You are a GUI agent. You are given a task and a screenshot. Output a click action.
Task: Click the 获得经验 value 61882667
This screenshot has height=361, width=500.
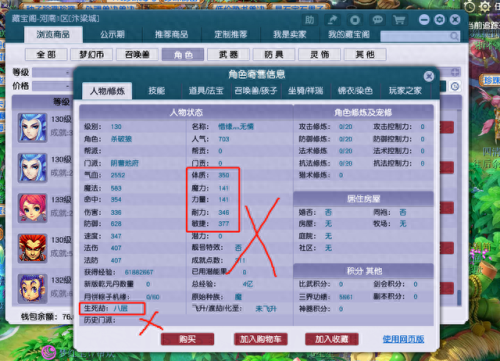pos(139,272)
